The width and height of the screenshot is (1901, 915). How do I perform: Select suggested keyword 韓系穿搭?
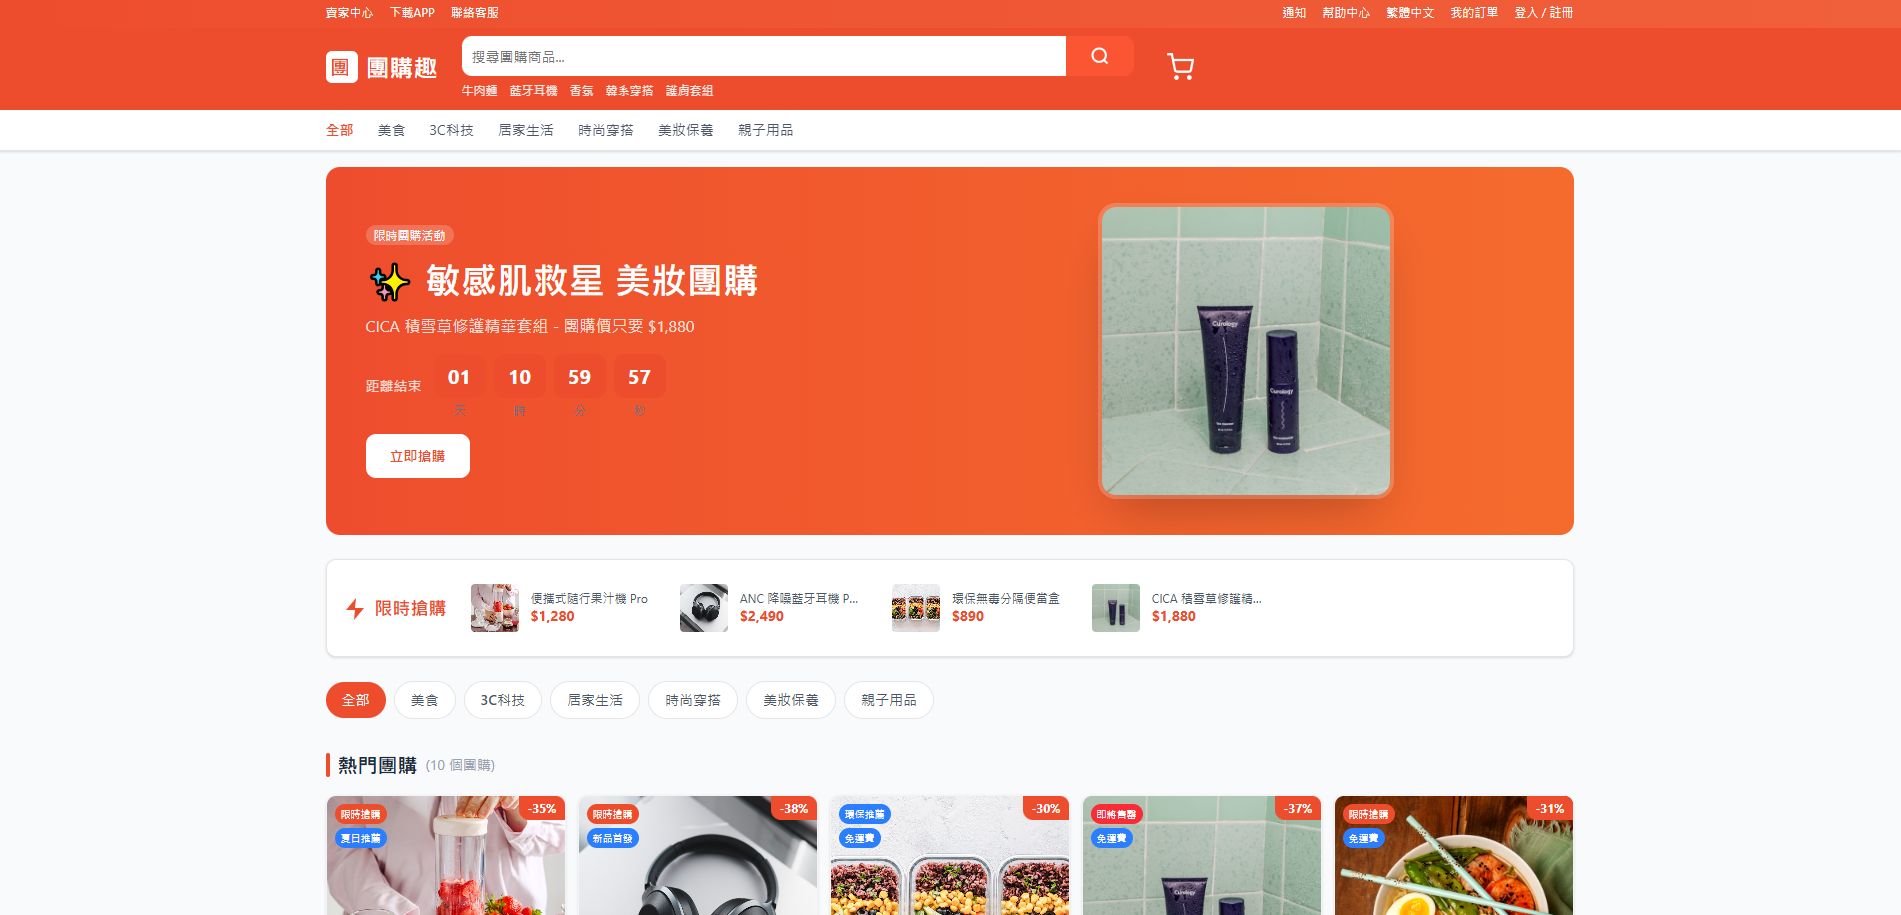tap(630, 91)
